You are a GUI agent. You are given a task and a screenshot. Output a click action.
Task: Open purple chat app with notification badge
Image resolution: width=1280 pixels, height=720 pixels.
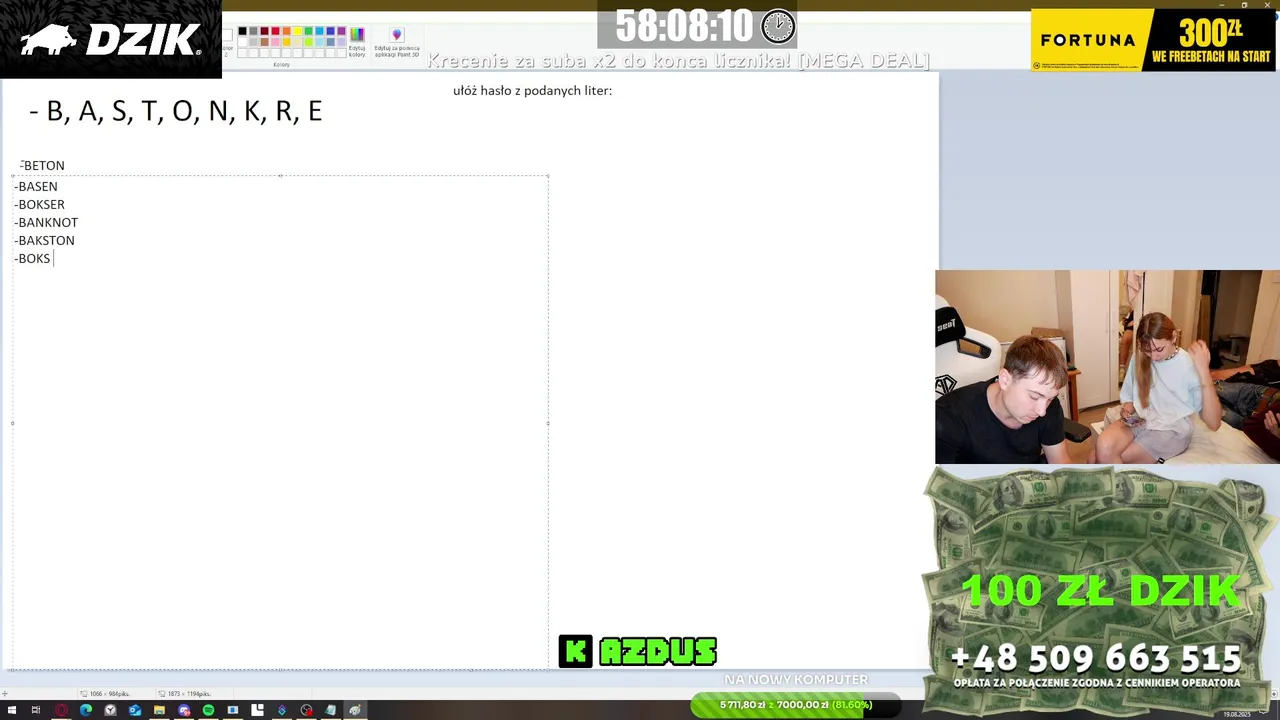[184, 710]
